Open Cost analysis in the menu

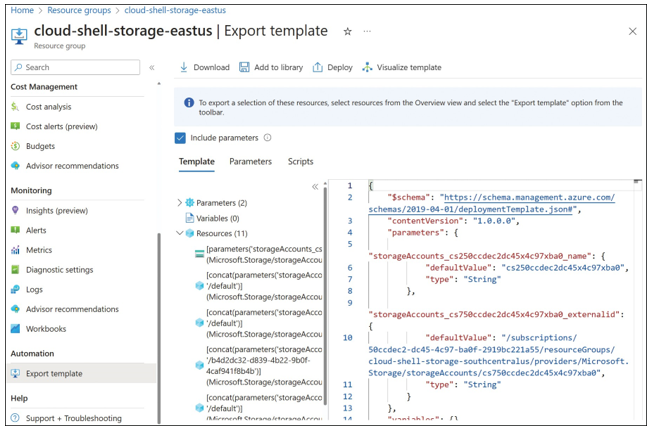48,107
